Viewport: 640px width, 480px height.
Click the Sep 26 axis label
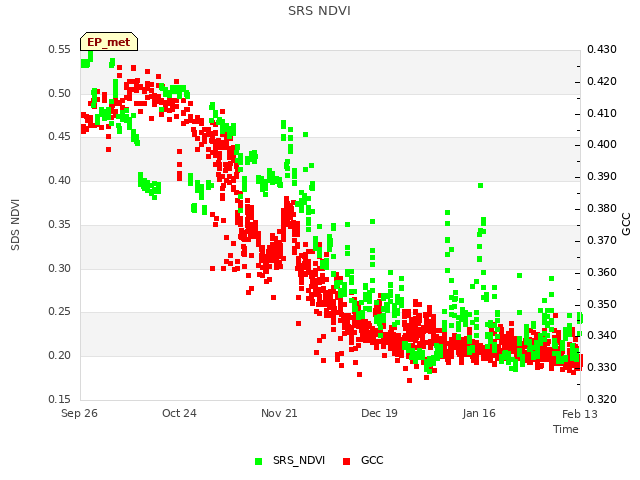[79, 413]
